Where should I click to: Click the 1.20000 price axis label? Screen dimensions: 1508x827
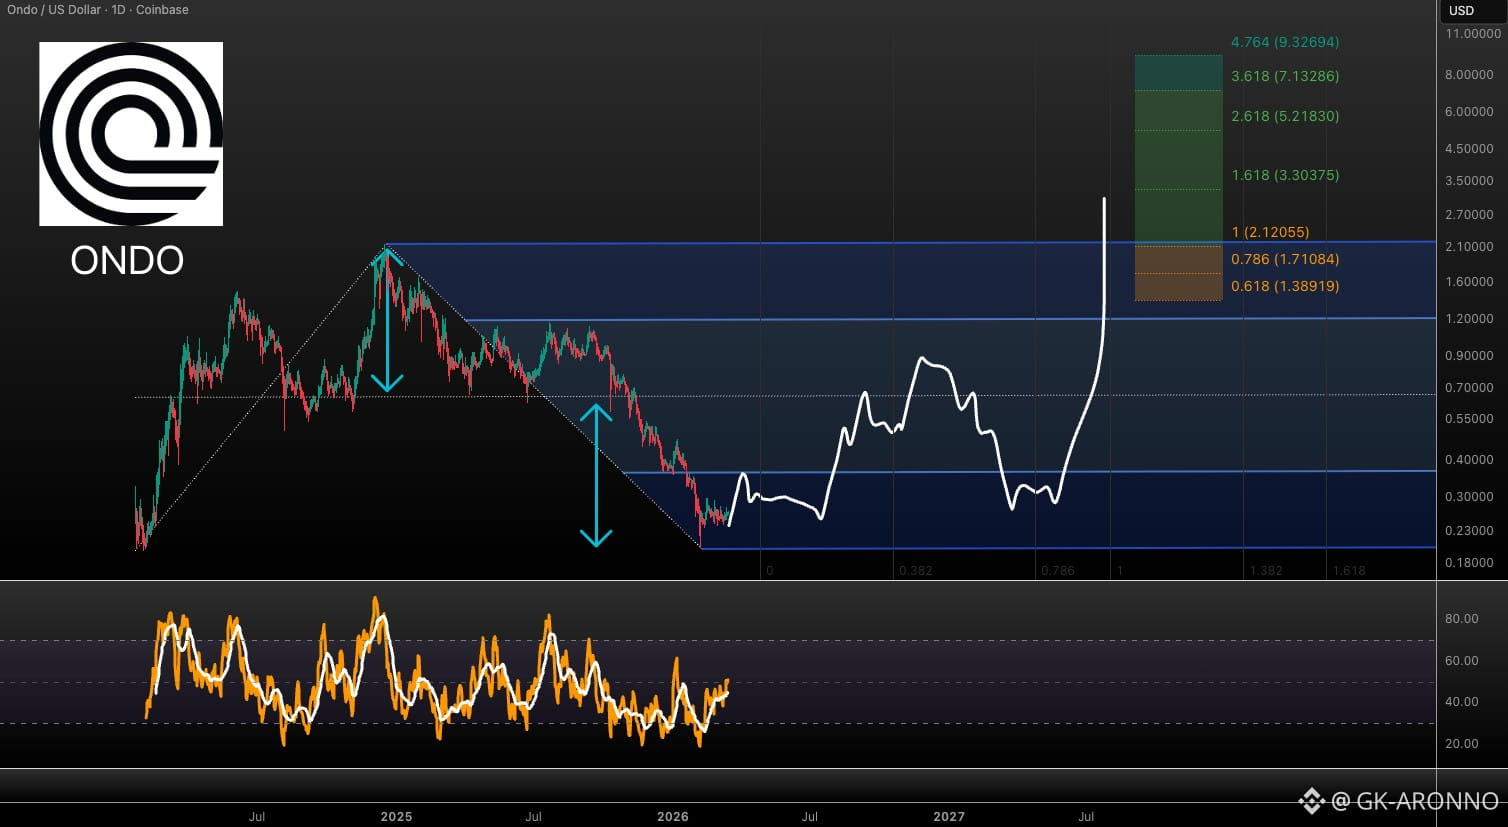click(1469, 319)
